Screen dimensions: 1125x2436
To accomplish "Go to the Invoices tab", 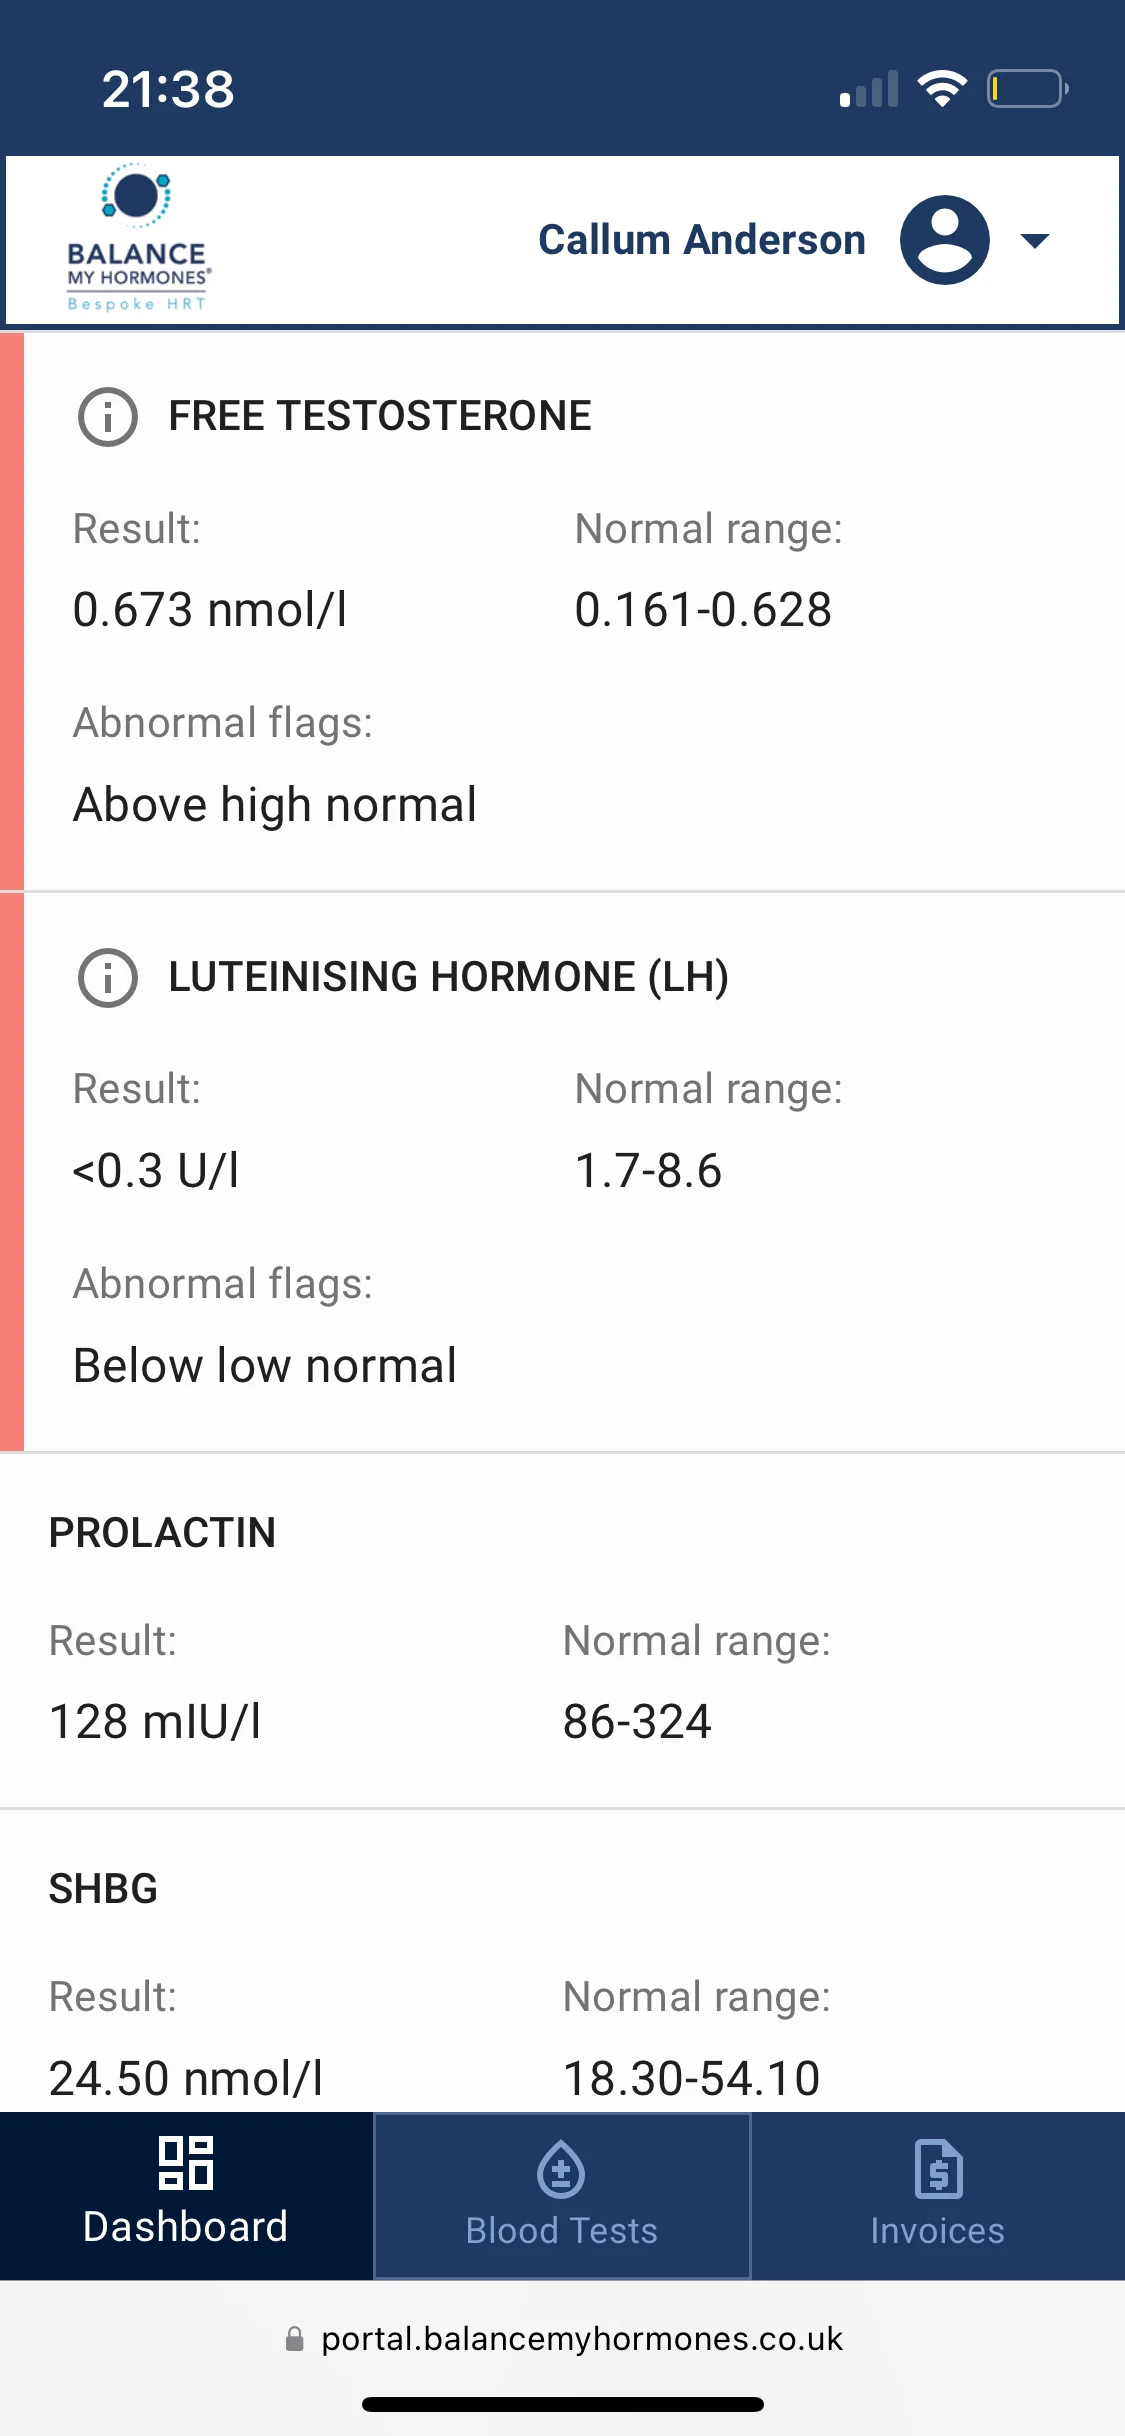I will (938, 2196).
